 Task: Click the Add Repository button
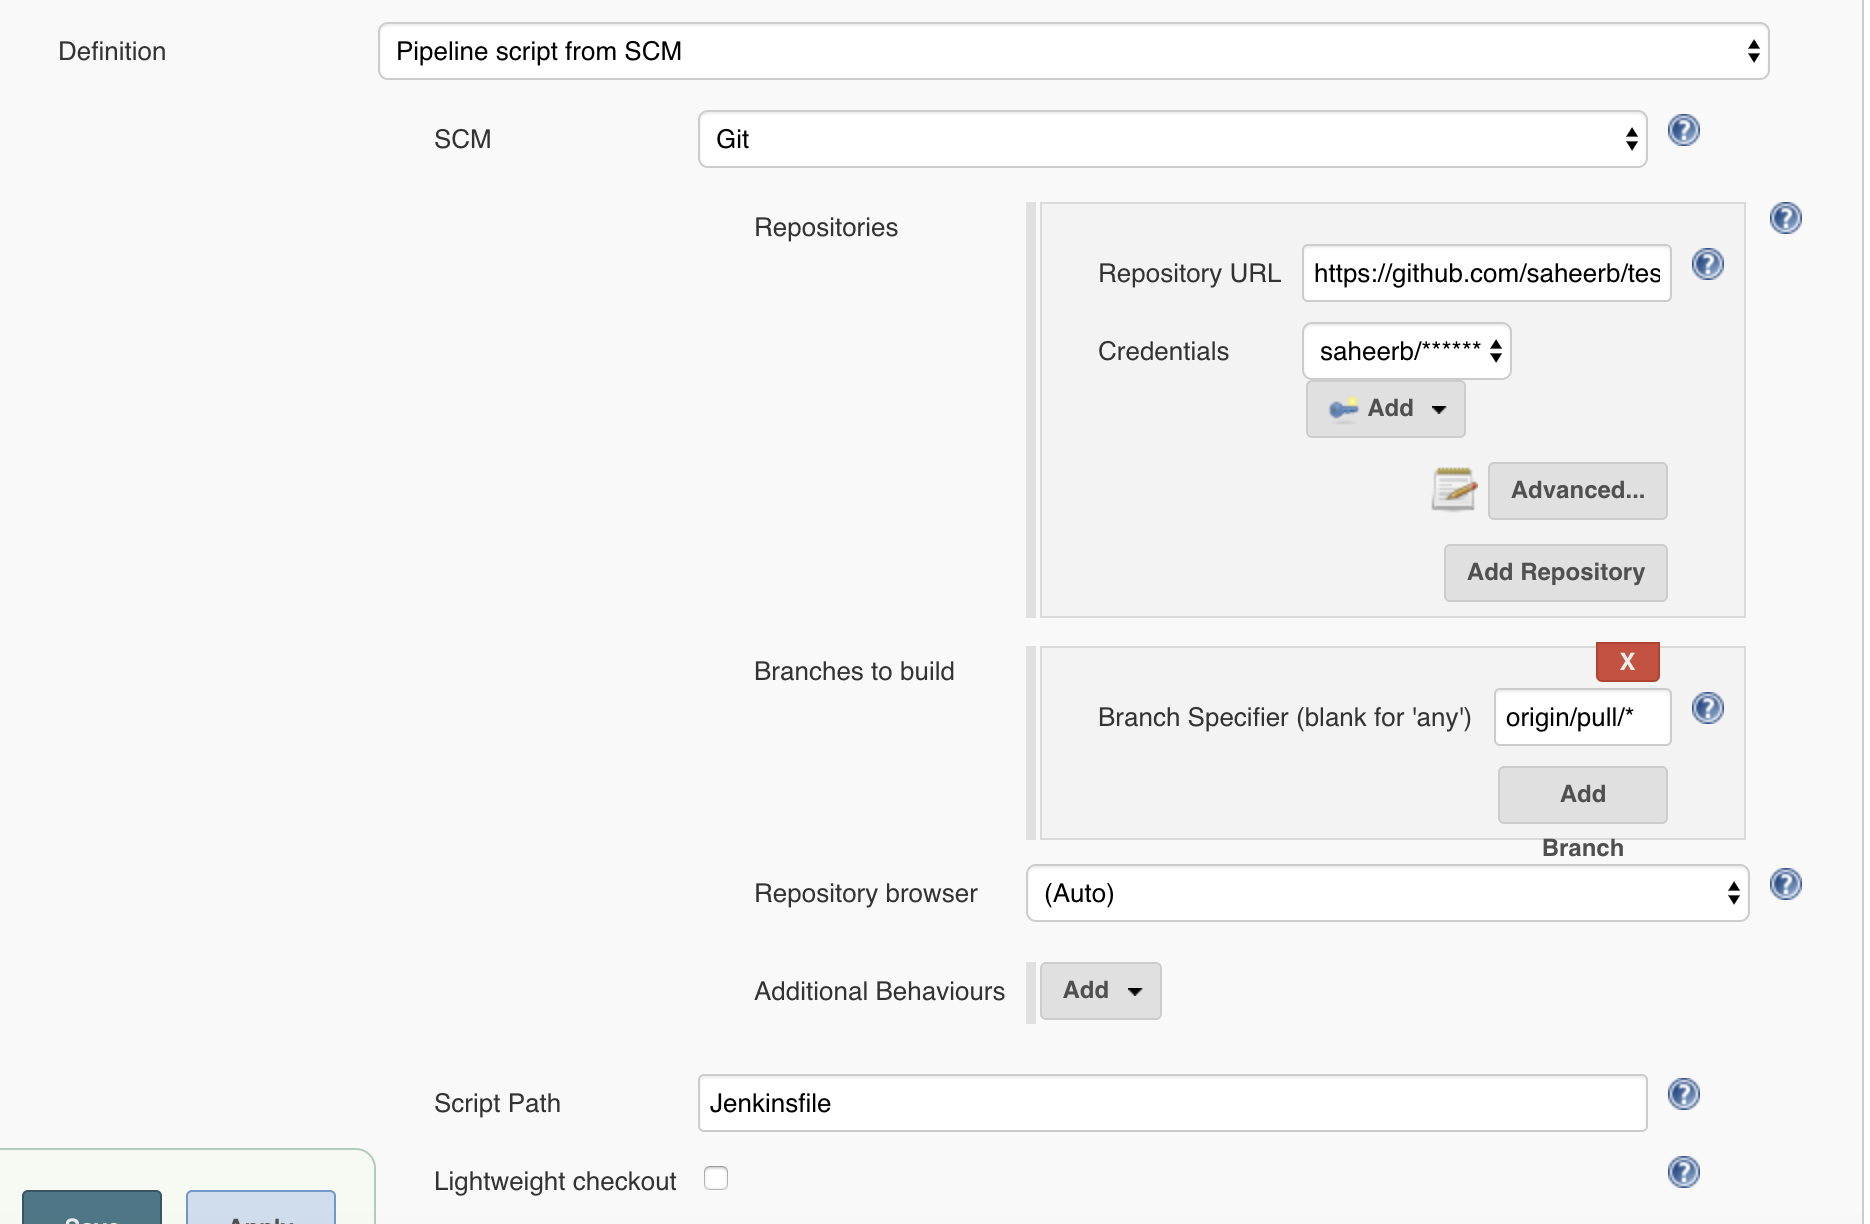(1555, 573)
